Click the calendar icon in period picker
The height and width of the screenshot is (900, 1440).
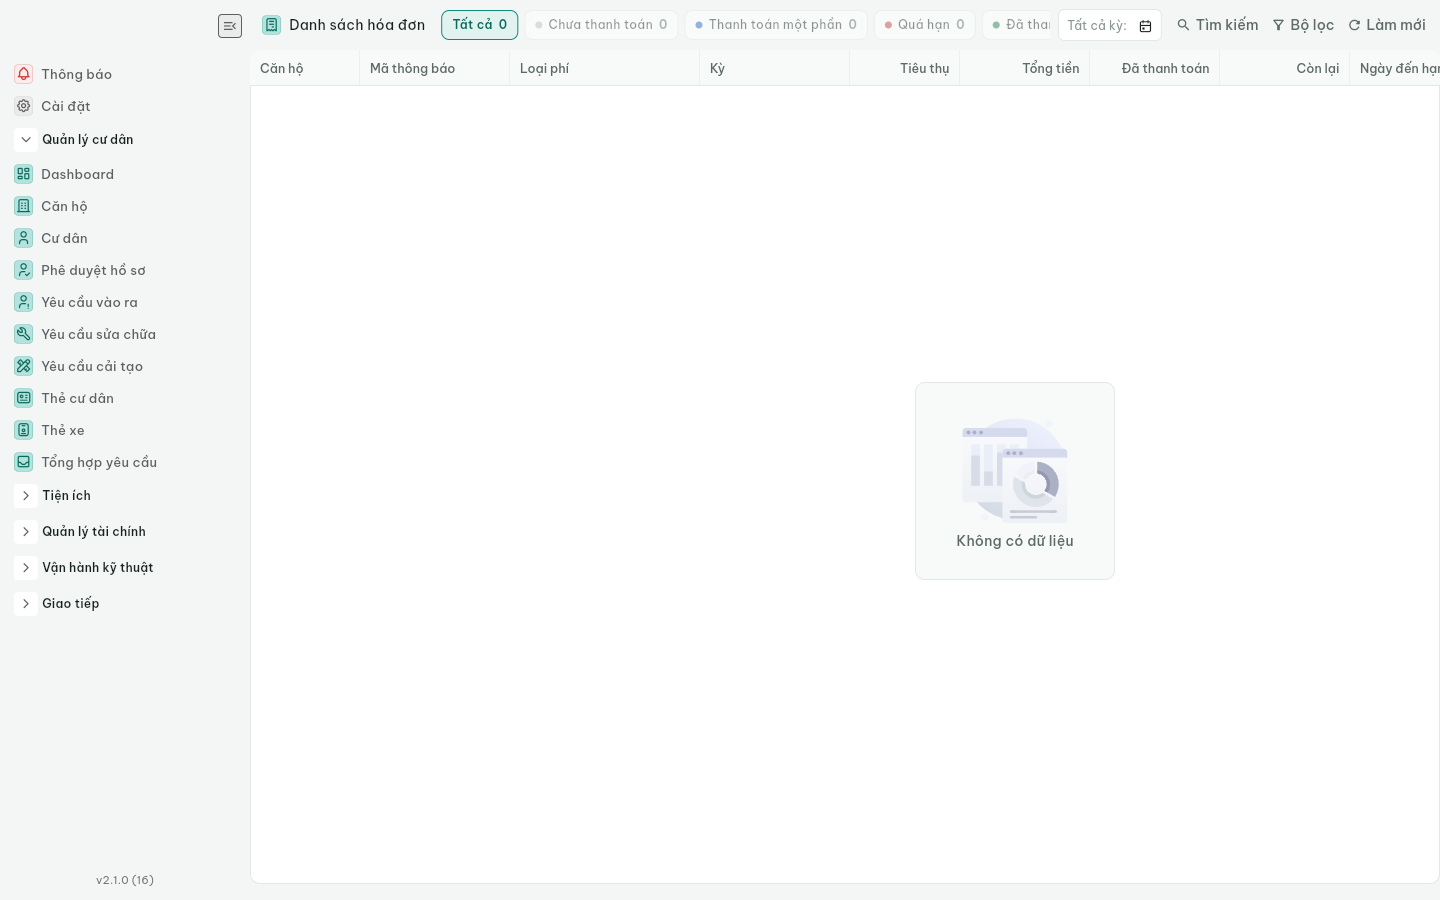1146,26
